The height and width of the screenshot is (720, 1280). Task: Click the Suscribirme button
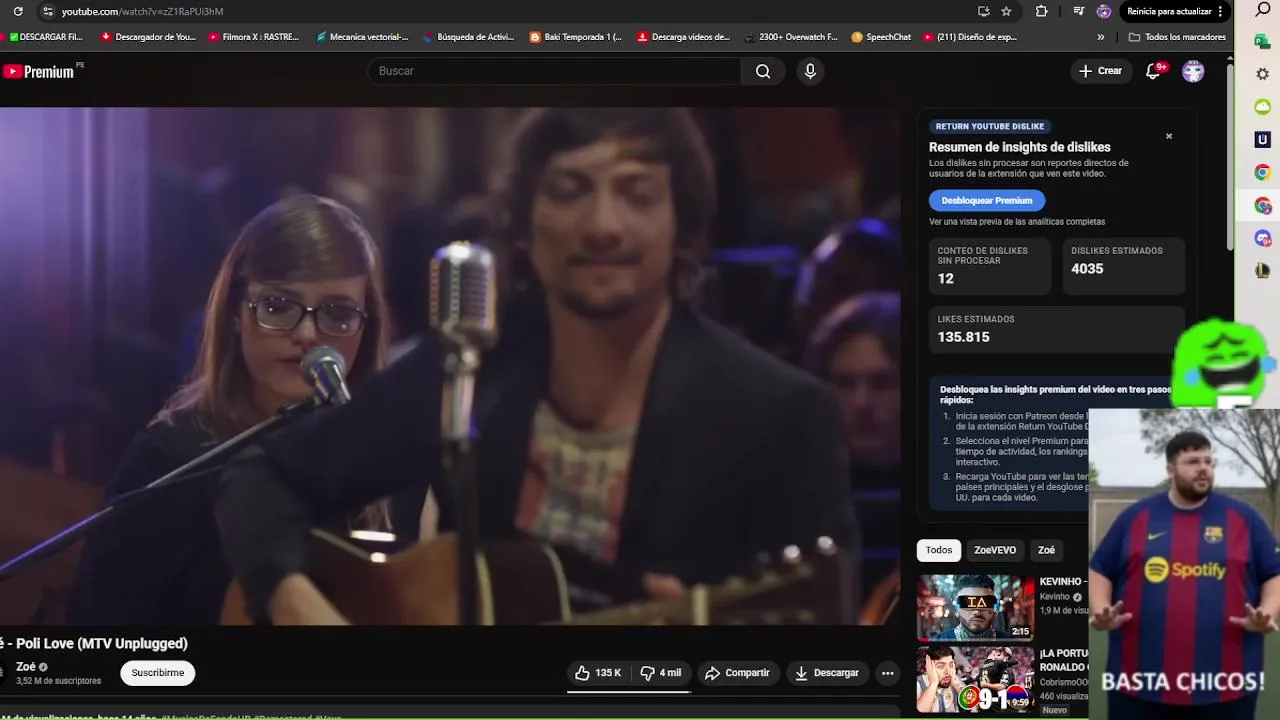click(158, 673)
